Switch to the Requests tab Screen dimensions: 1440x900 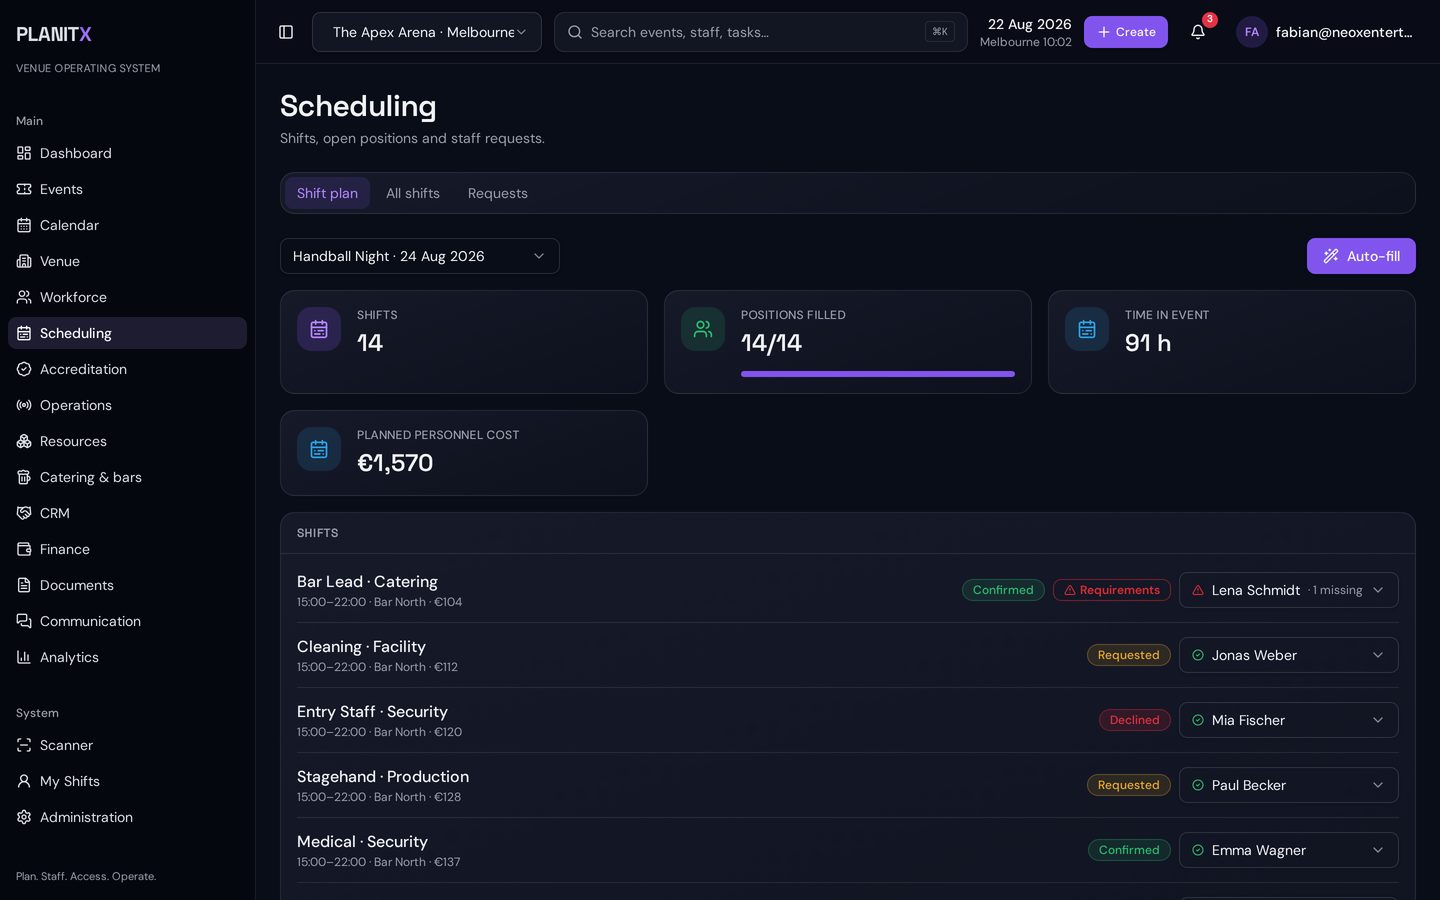coord(498,193)
